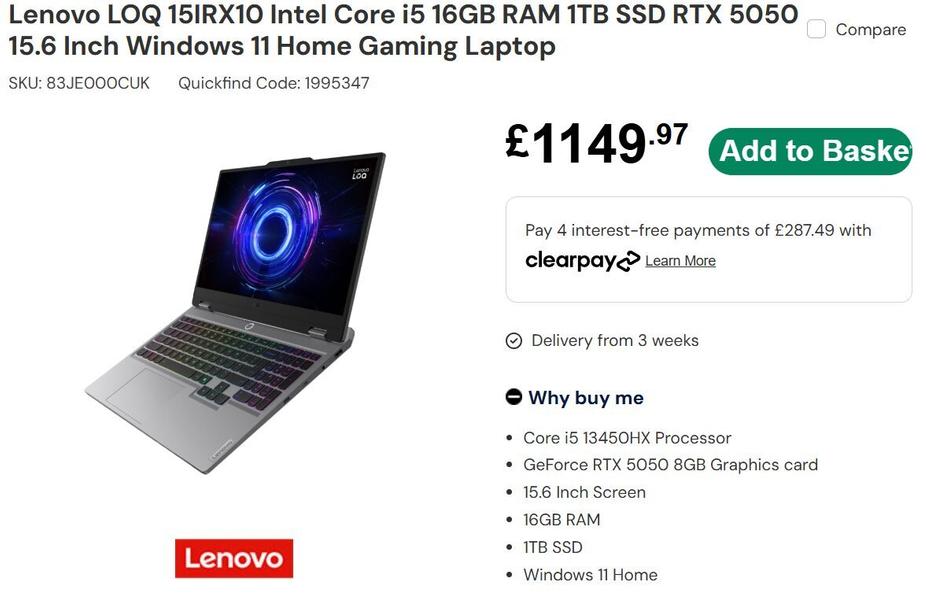Viewport: 945px width, 600px height.
Task: Click the Quickfind Code 1995347
Action: click(273, 83)
